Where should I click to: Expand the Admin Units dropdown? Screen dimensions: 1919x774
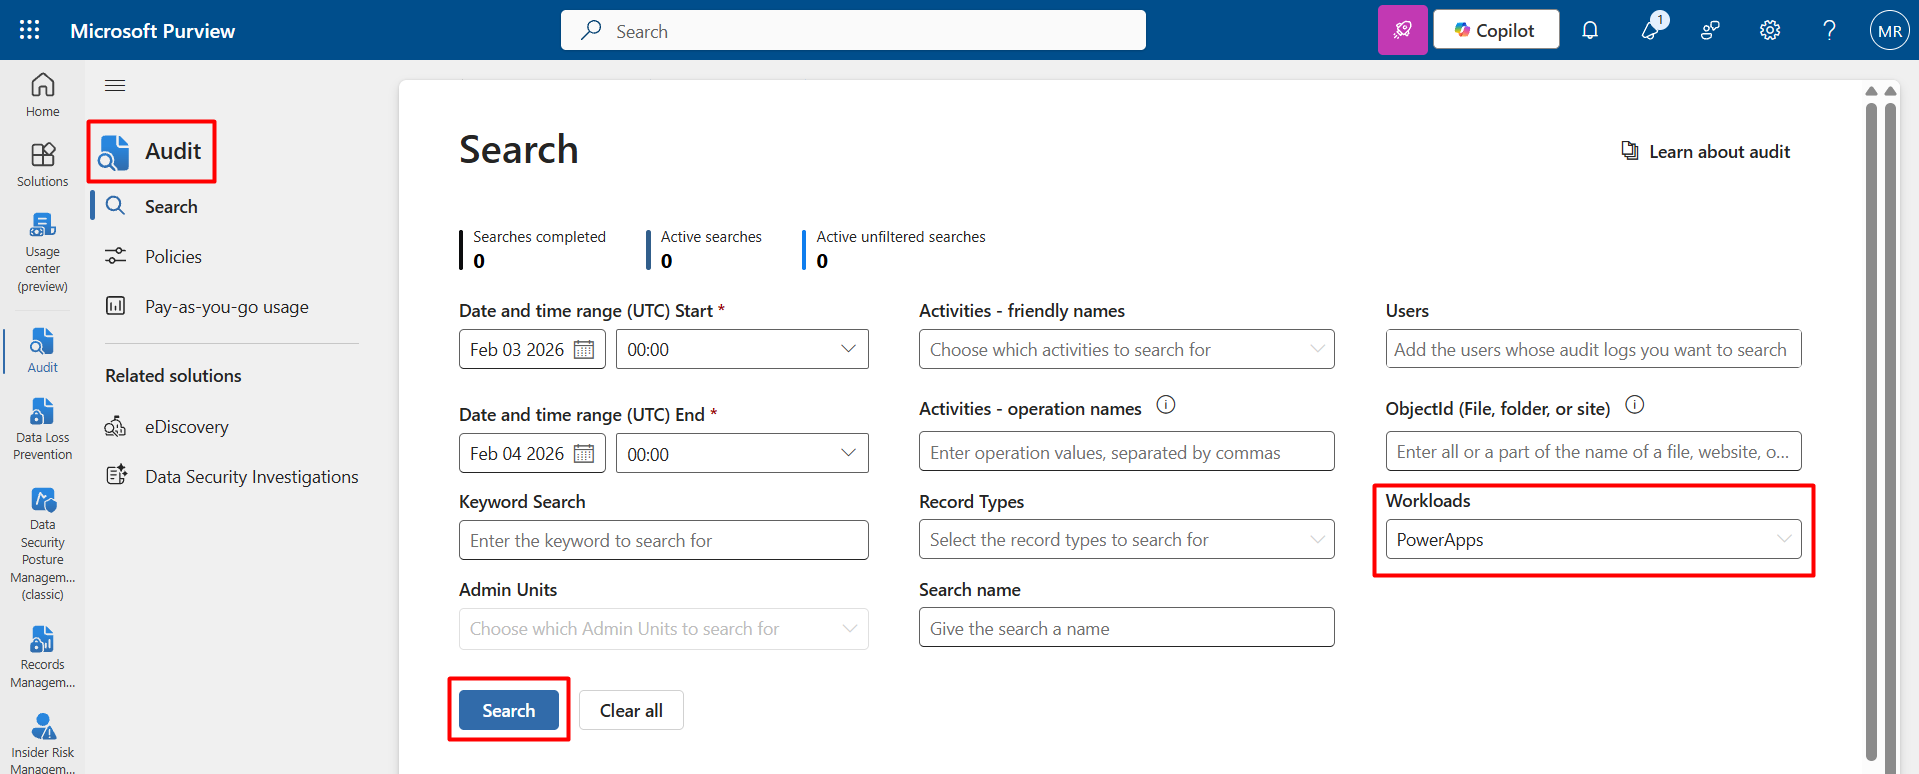664,628
